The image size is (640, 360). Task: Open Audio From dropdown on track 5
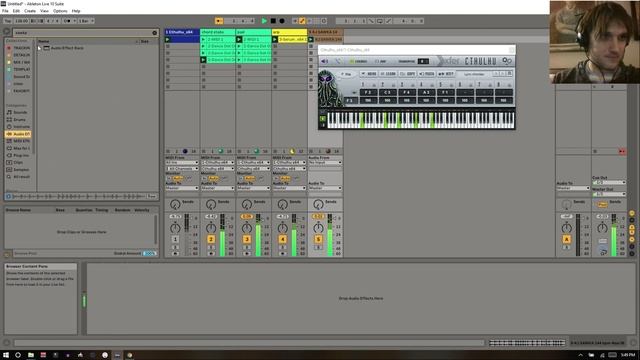click(x=325, y=162)
